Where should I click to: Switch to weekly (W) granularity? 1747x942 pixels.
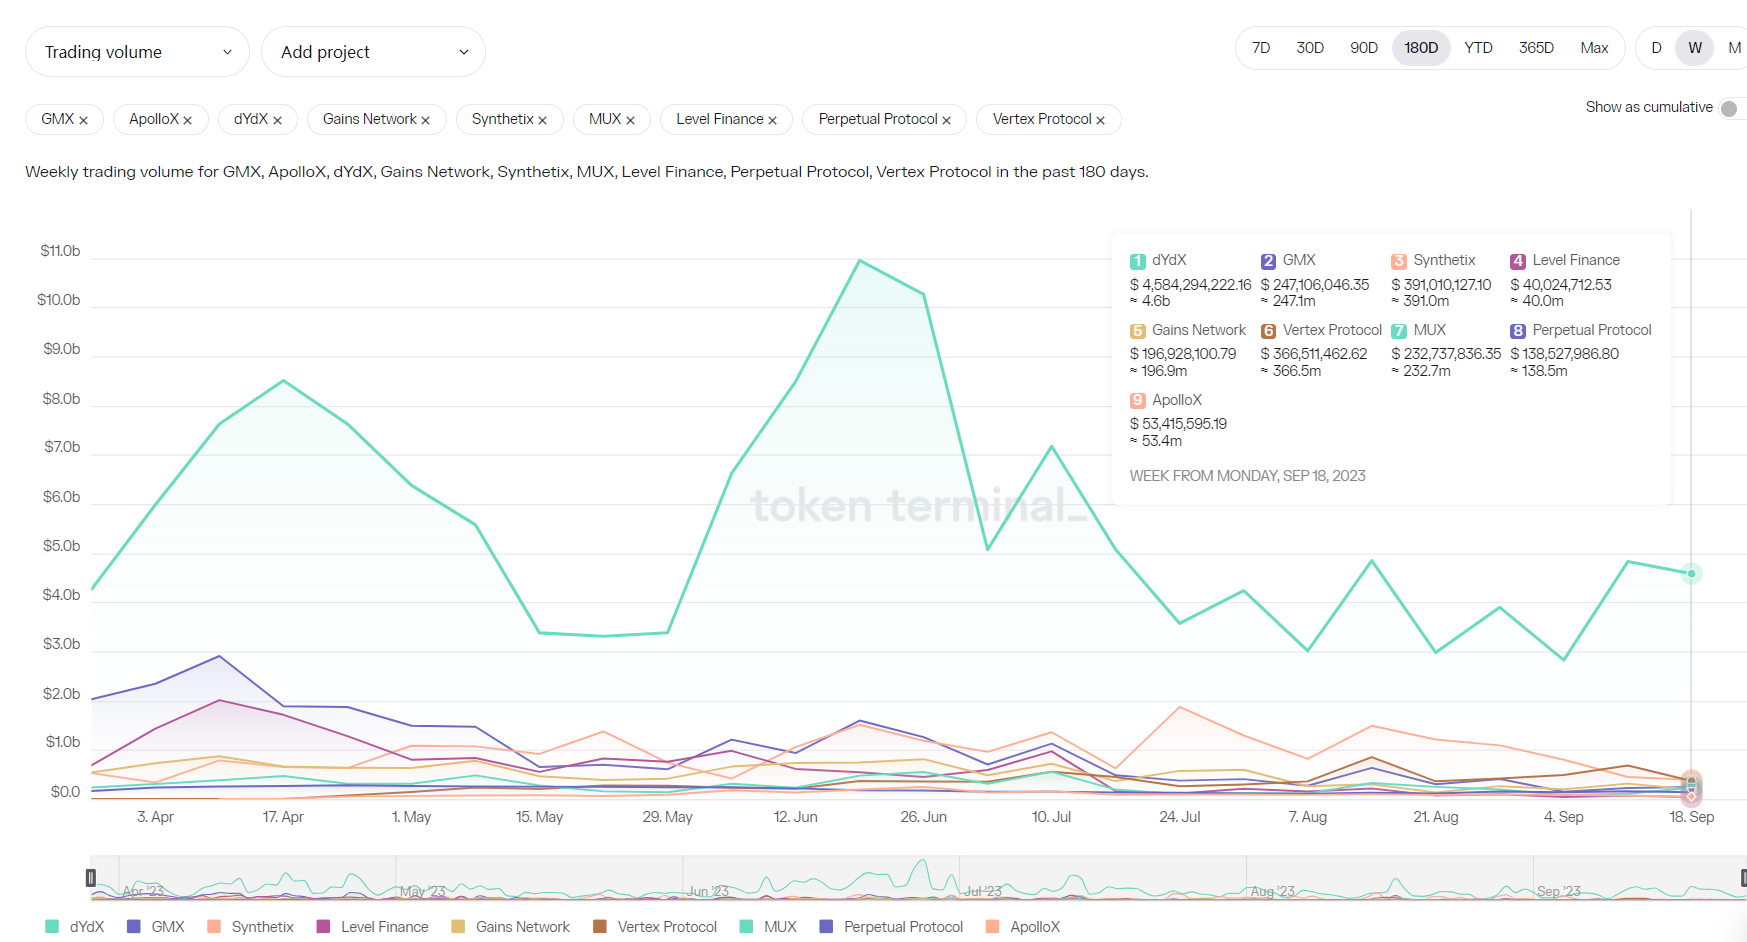click(1695, 48)
